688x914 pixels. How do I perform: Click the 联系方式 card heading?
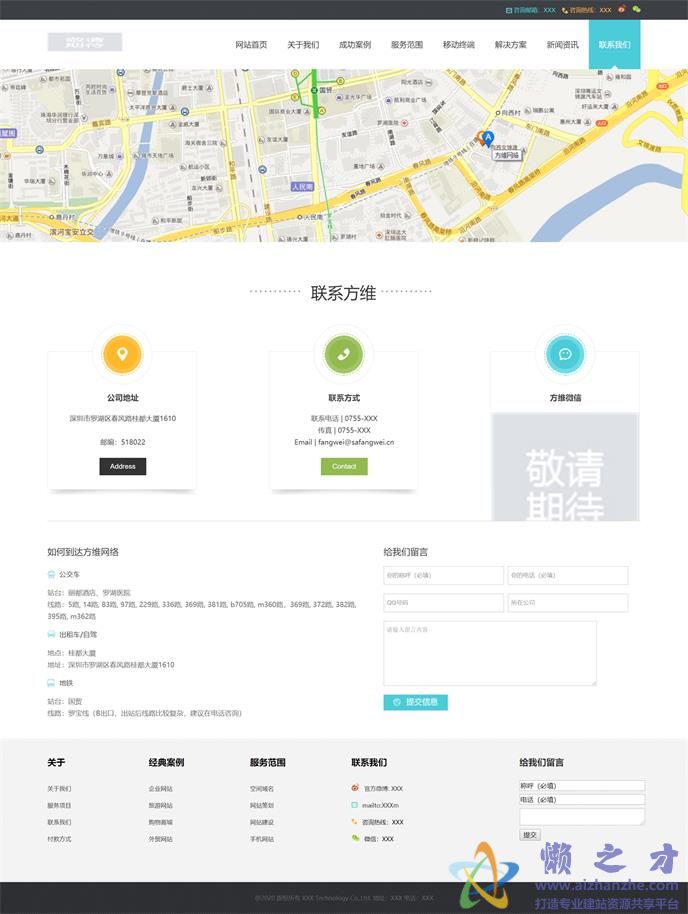coord(344,398)
